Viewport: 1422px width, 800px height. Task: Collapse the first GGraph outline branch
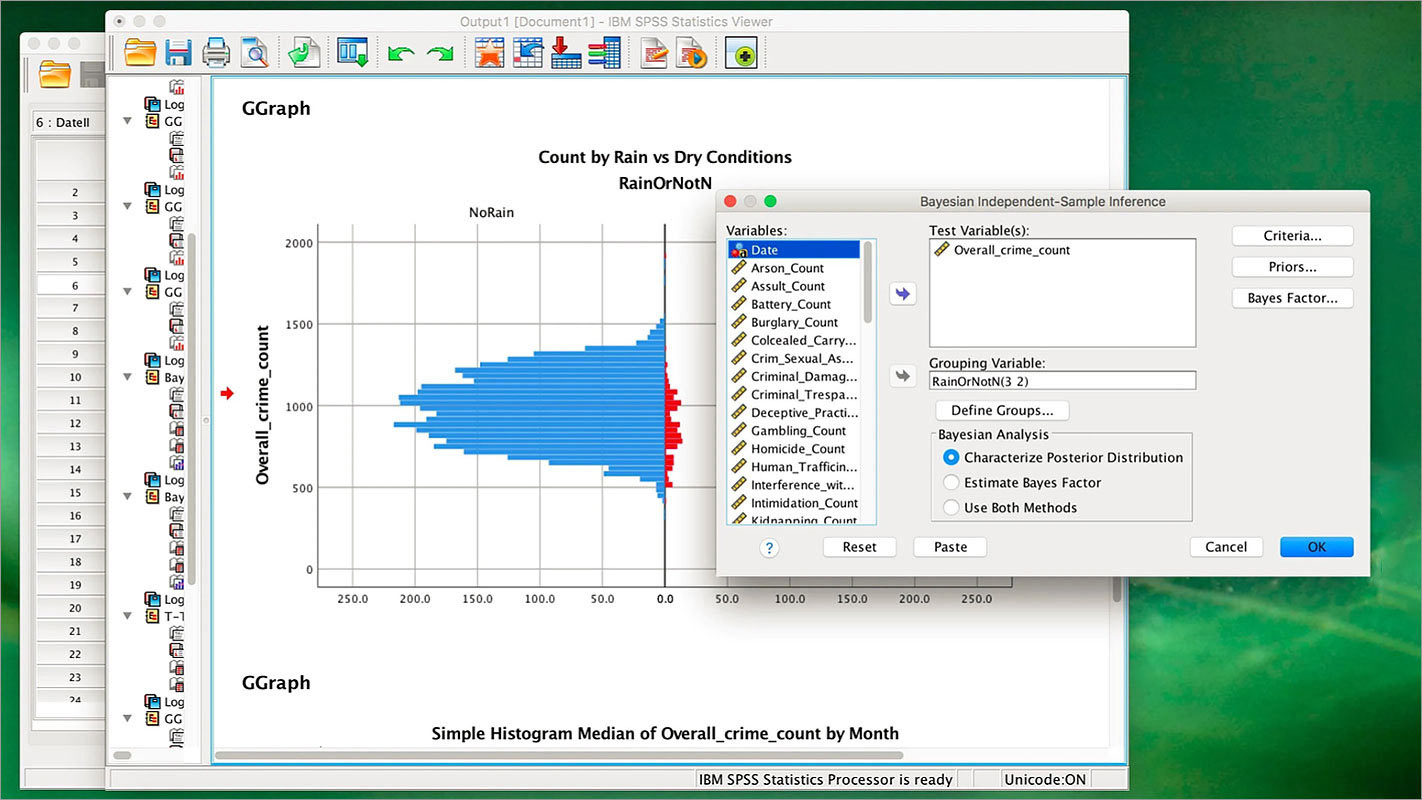click(127, 121)
